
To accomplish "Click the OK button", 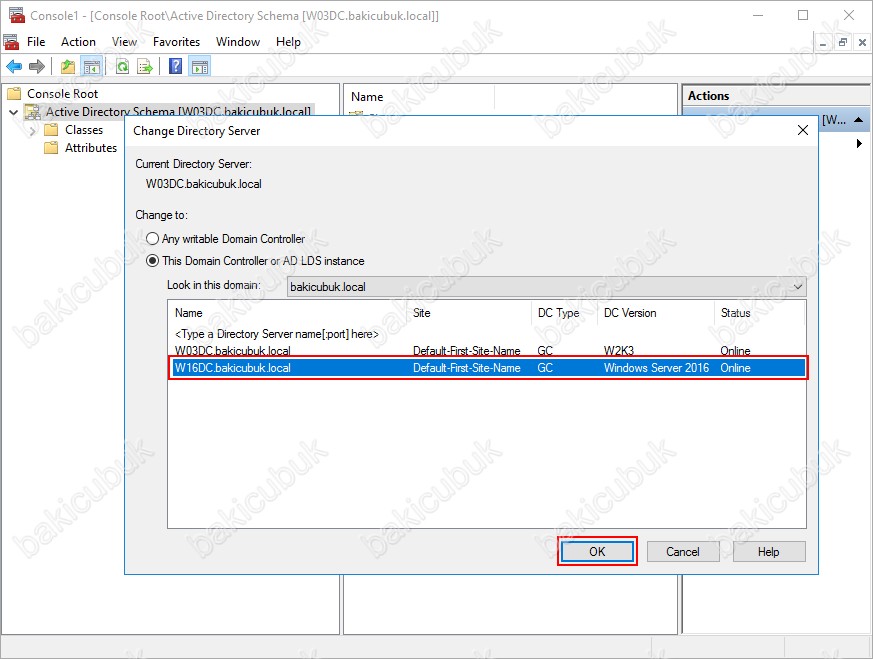I will coord(597,552).
